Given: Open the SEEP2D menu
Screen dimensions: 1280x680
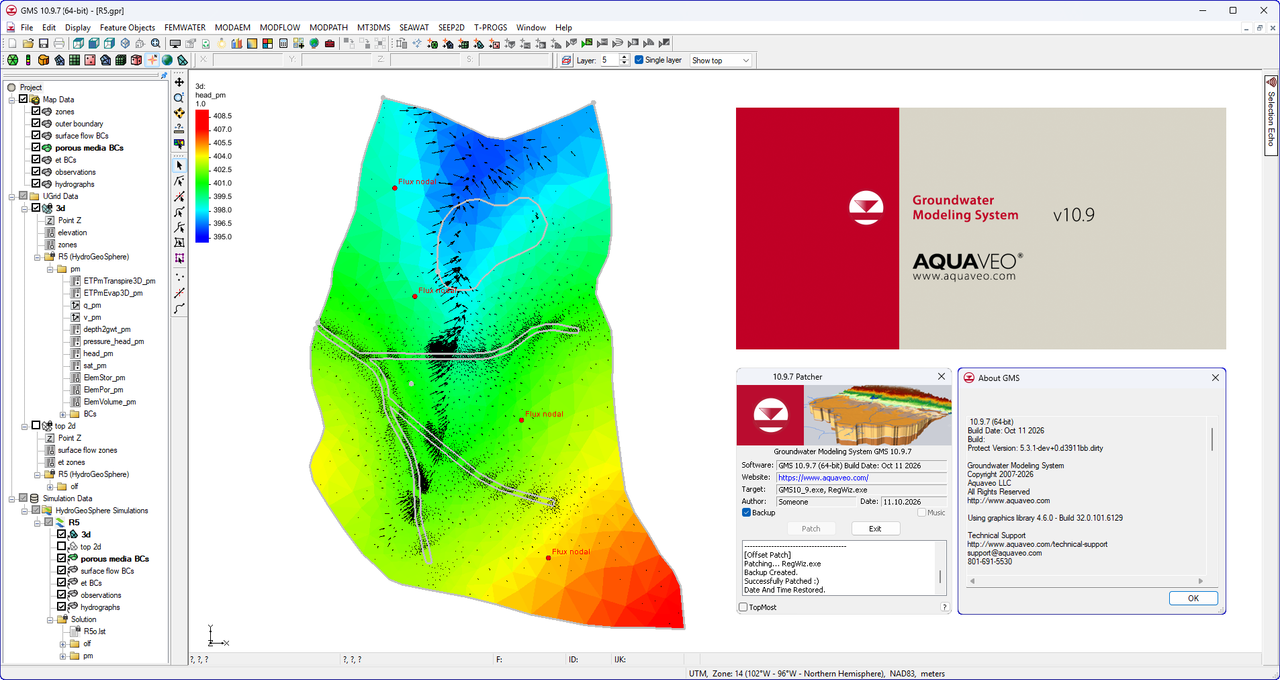Looking at the screenshot, I should point(451,27).
